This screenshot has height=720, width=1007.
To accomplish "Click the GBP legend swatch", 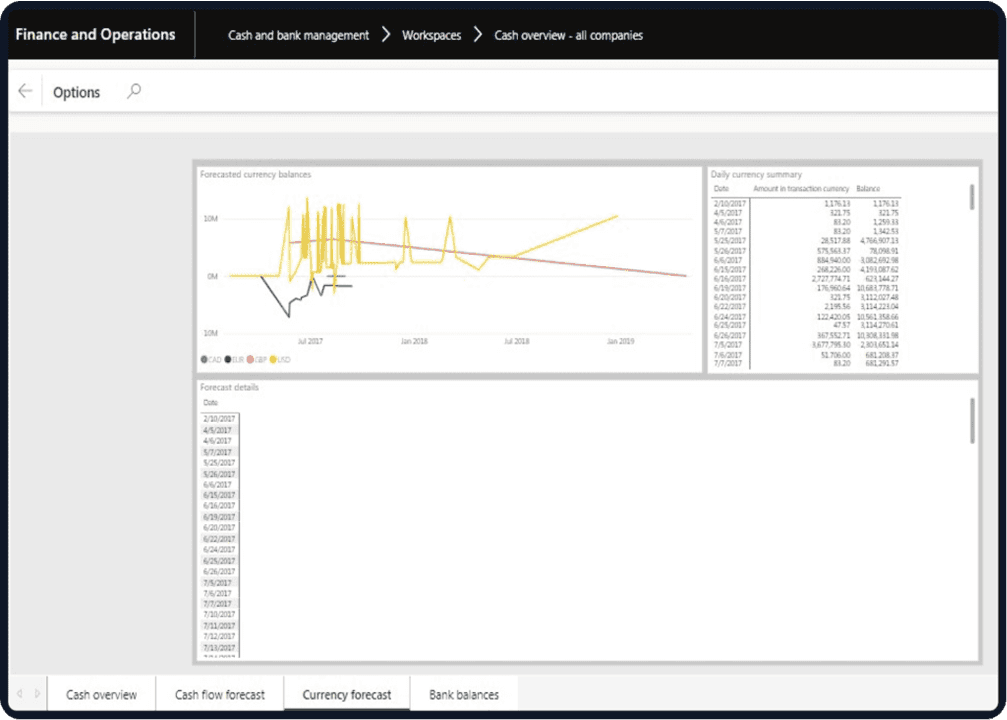I will [250, 360].
